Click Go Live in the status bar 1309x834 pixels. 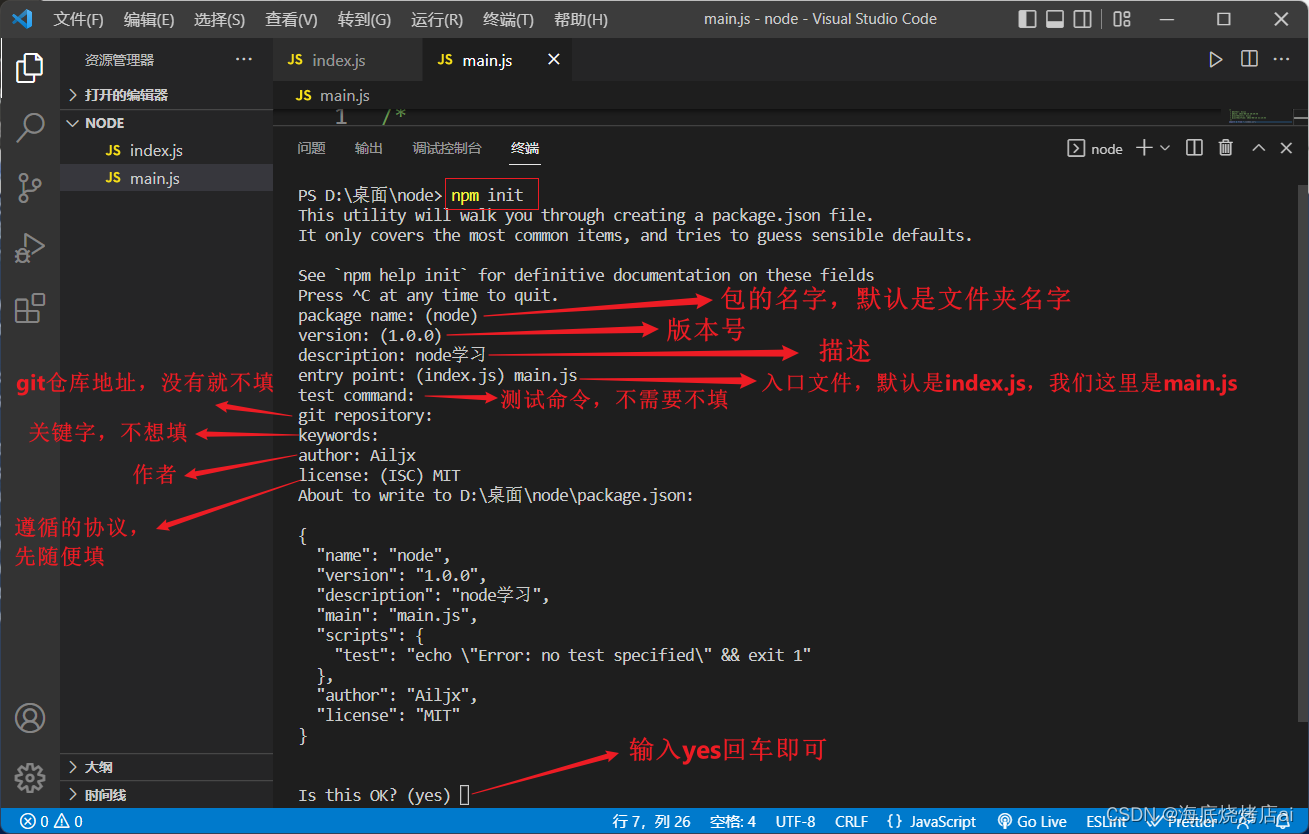click(1032, 821)
